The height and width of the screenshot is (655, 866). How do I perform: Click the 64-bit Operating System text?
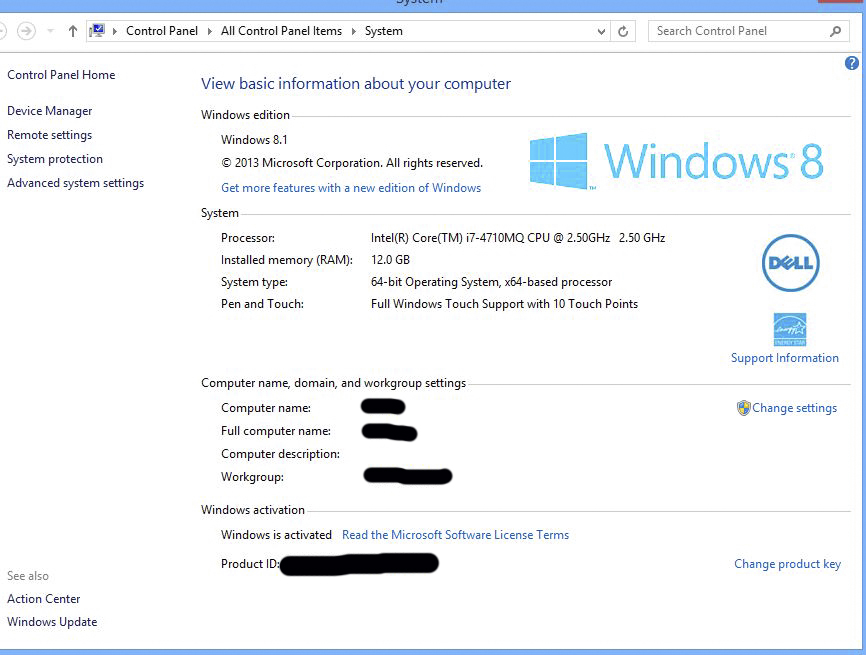[492, 282]
